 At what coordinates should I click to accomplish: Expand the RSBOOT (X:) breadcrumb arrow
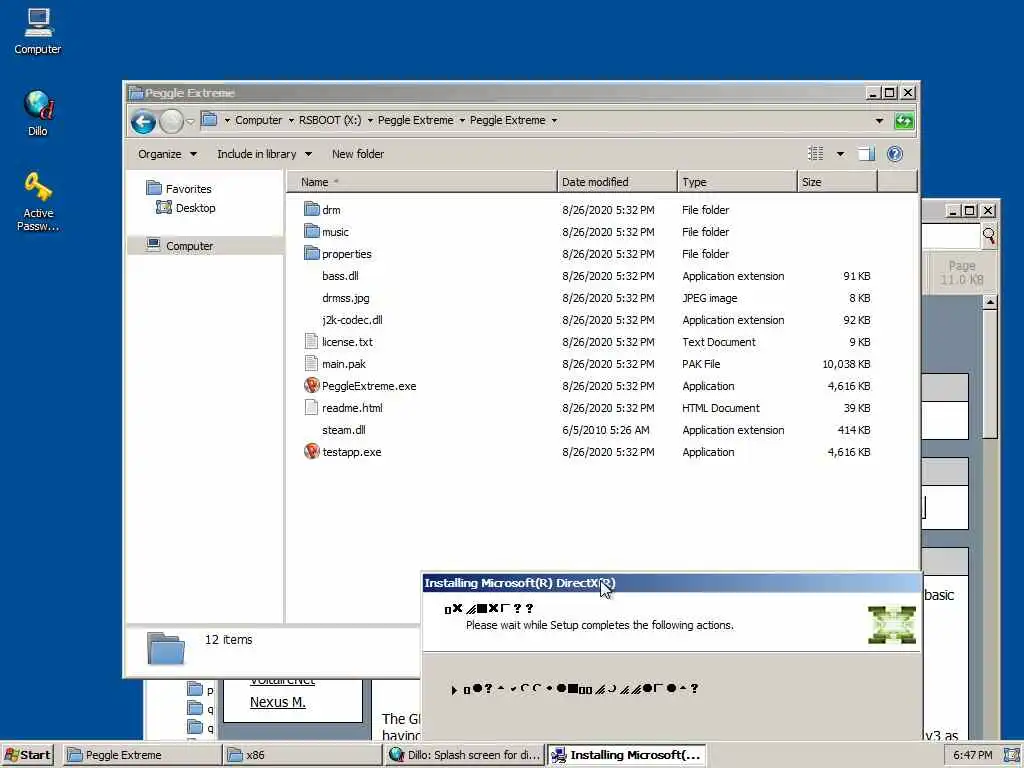click(370, 121)
